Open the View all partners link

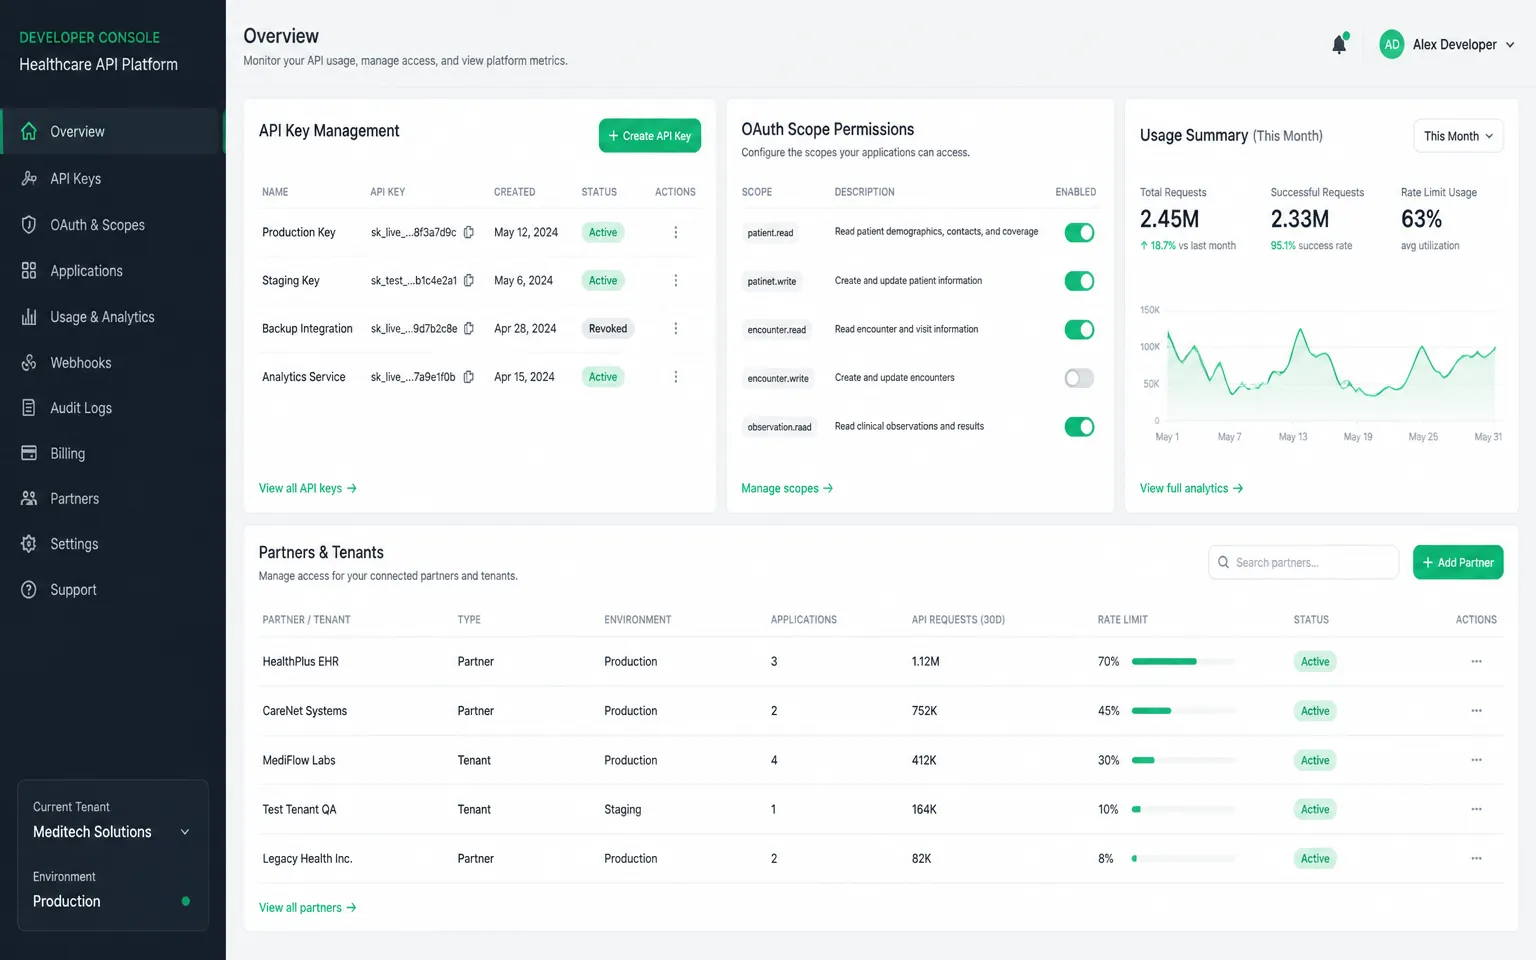click(x=308, y=908)
